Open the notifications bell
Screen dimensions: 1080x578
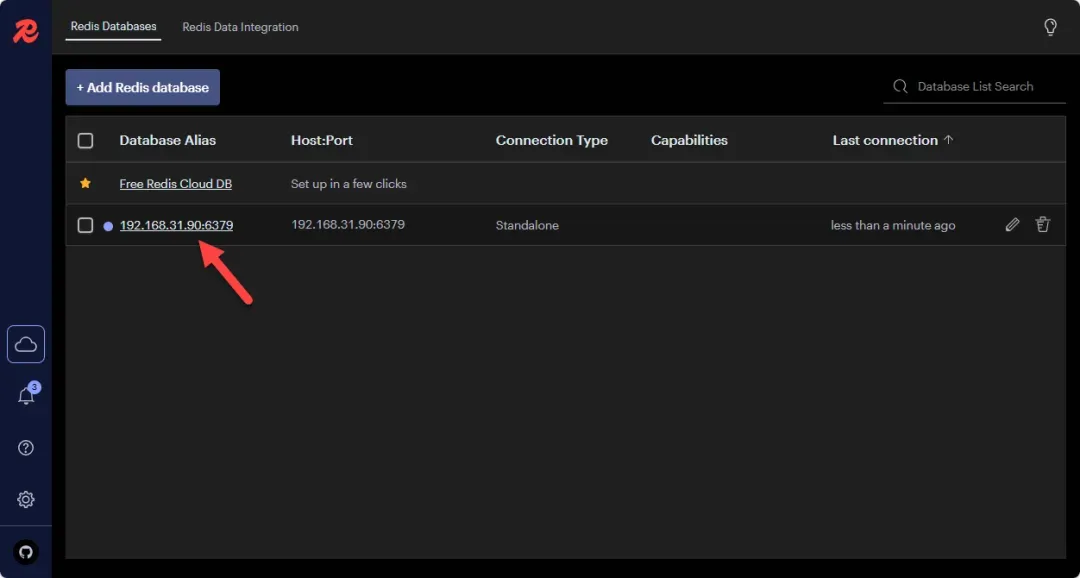(x=26, y=395)
